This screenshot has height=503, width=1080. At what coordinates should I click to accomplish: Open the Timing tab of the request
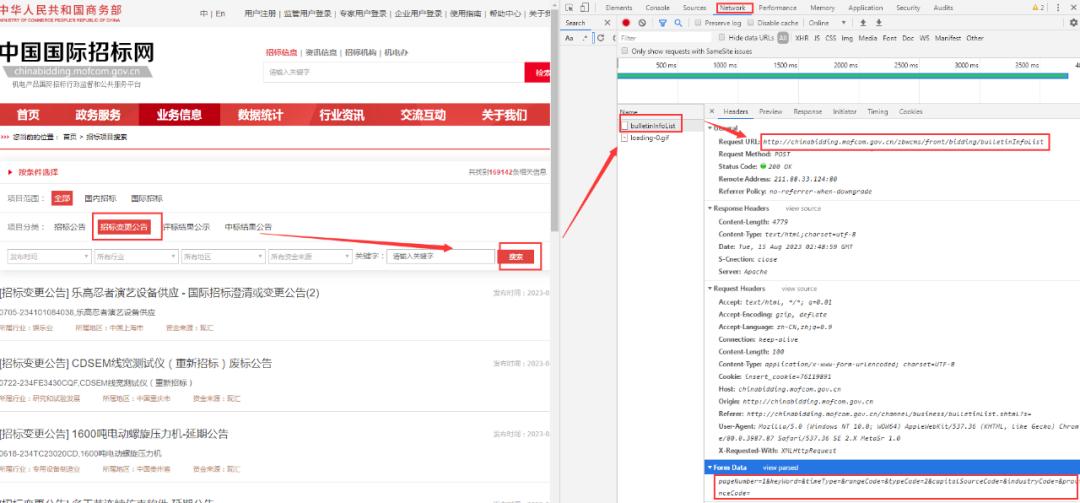(x=878, y=111)
